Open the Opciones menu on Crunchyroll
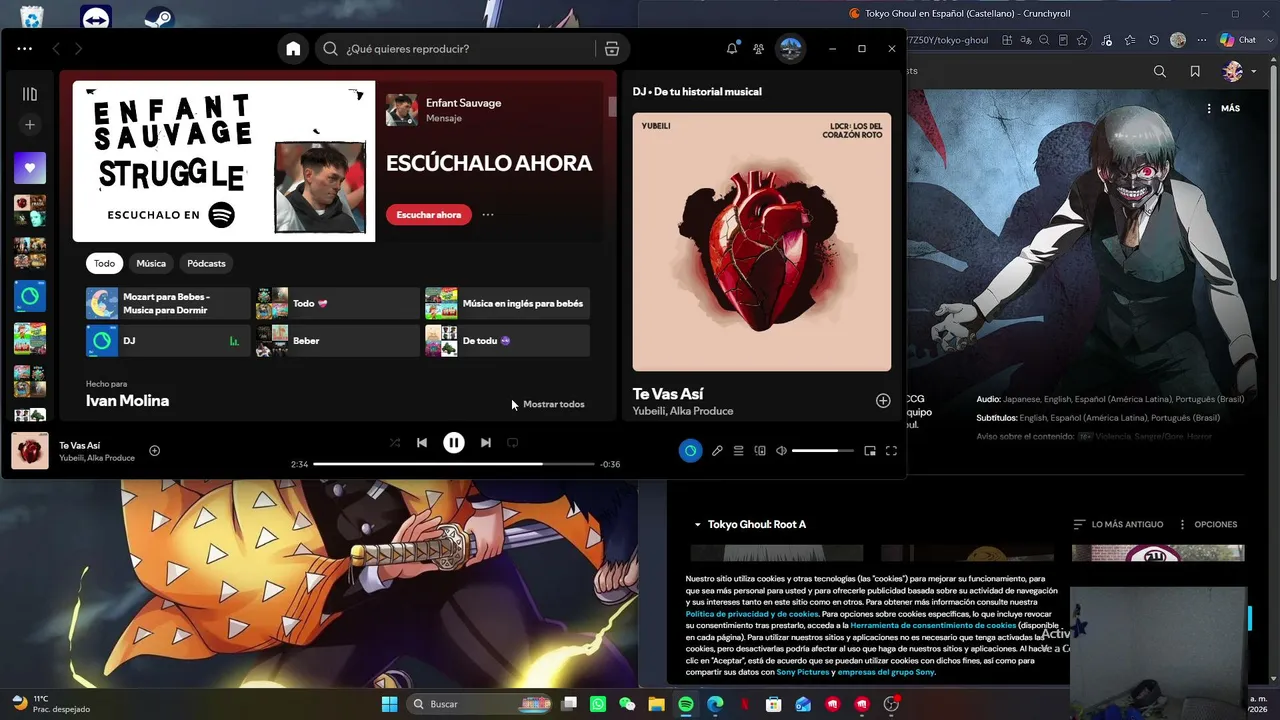The height and width of the screenshot is (720, 1280). click(1208, 524)
